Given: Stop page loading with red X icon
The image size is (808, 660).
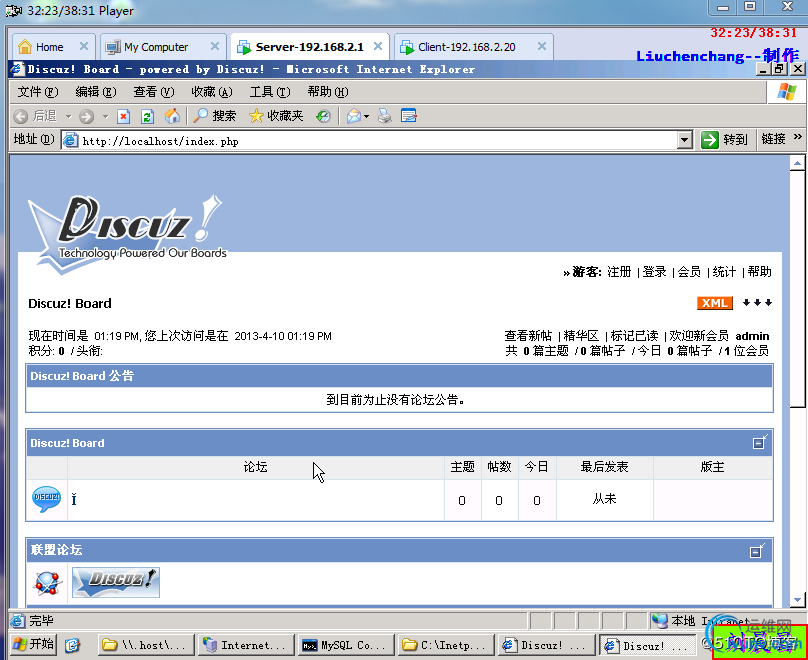Looking at the screenshot, I should pos(124,116).
